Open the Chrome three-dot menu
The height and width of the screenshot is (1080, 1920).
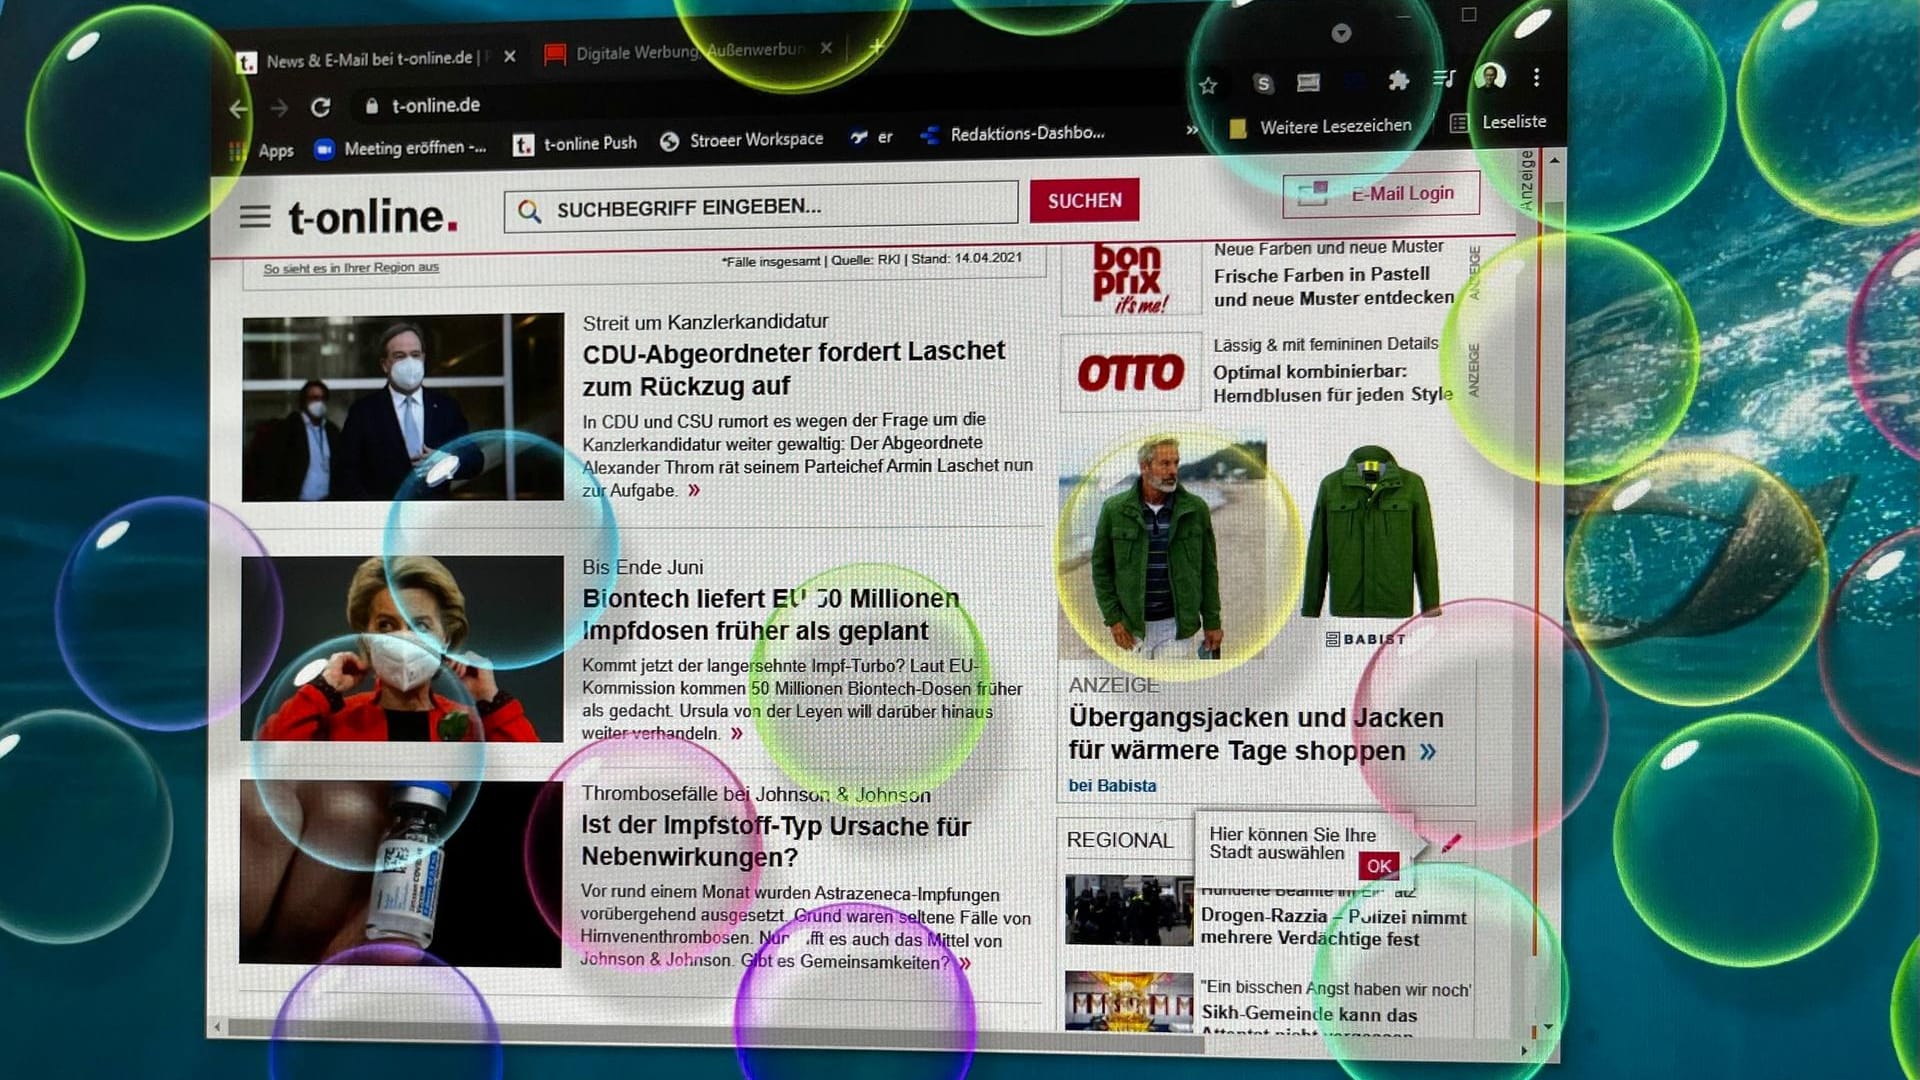(x=1536, y=77)
